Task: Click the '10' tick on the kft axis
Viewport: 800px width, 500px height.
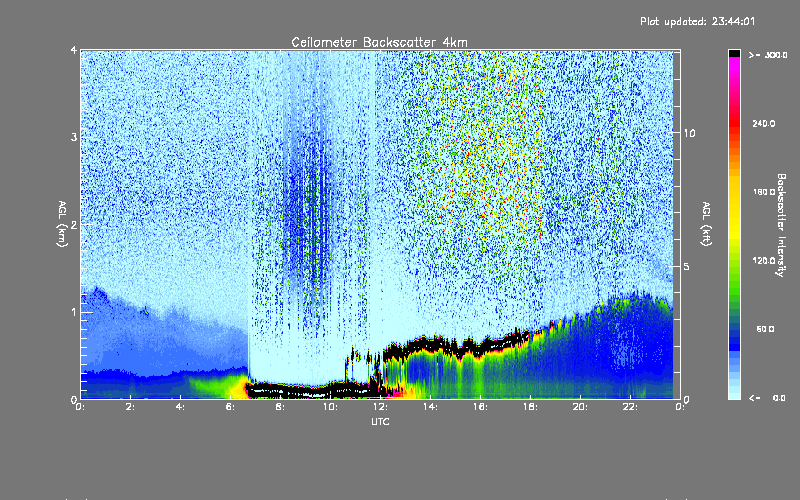Action: tap(689, 133)
